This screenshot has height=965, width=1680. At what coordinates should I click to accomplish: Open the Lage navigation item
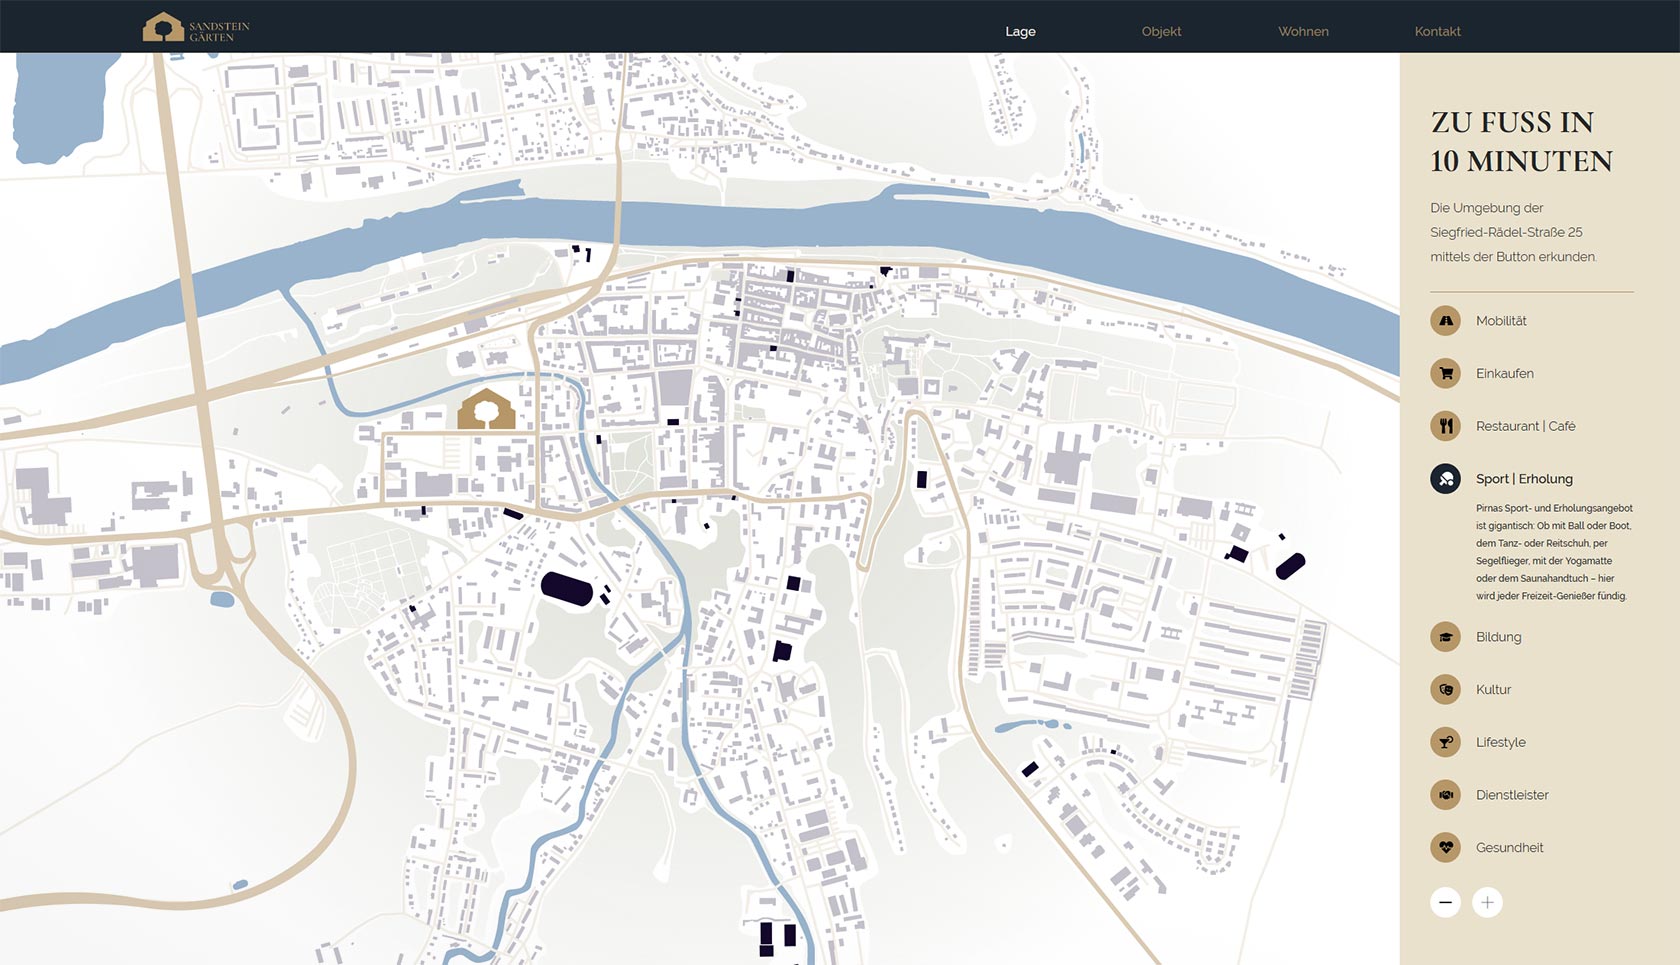(1020, 32)
